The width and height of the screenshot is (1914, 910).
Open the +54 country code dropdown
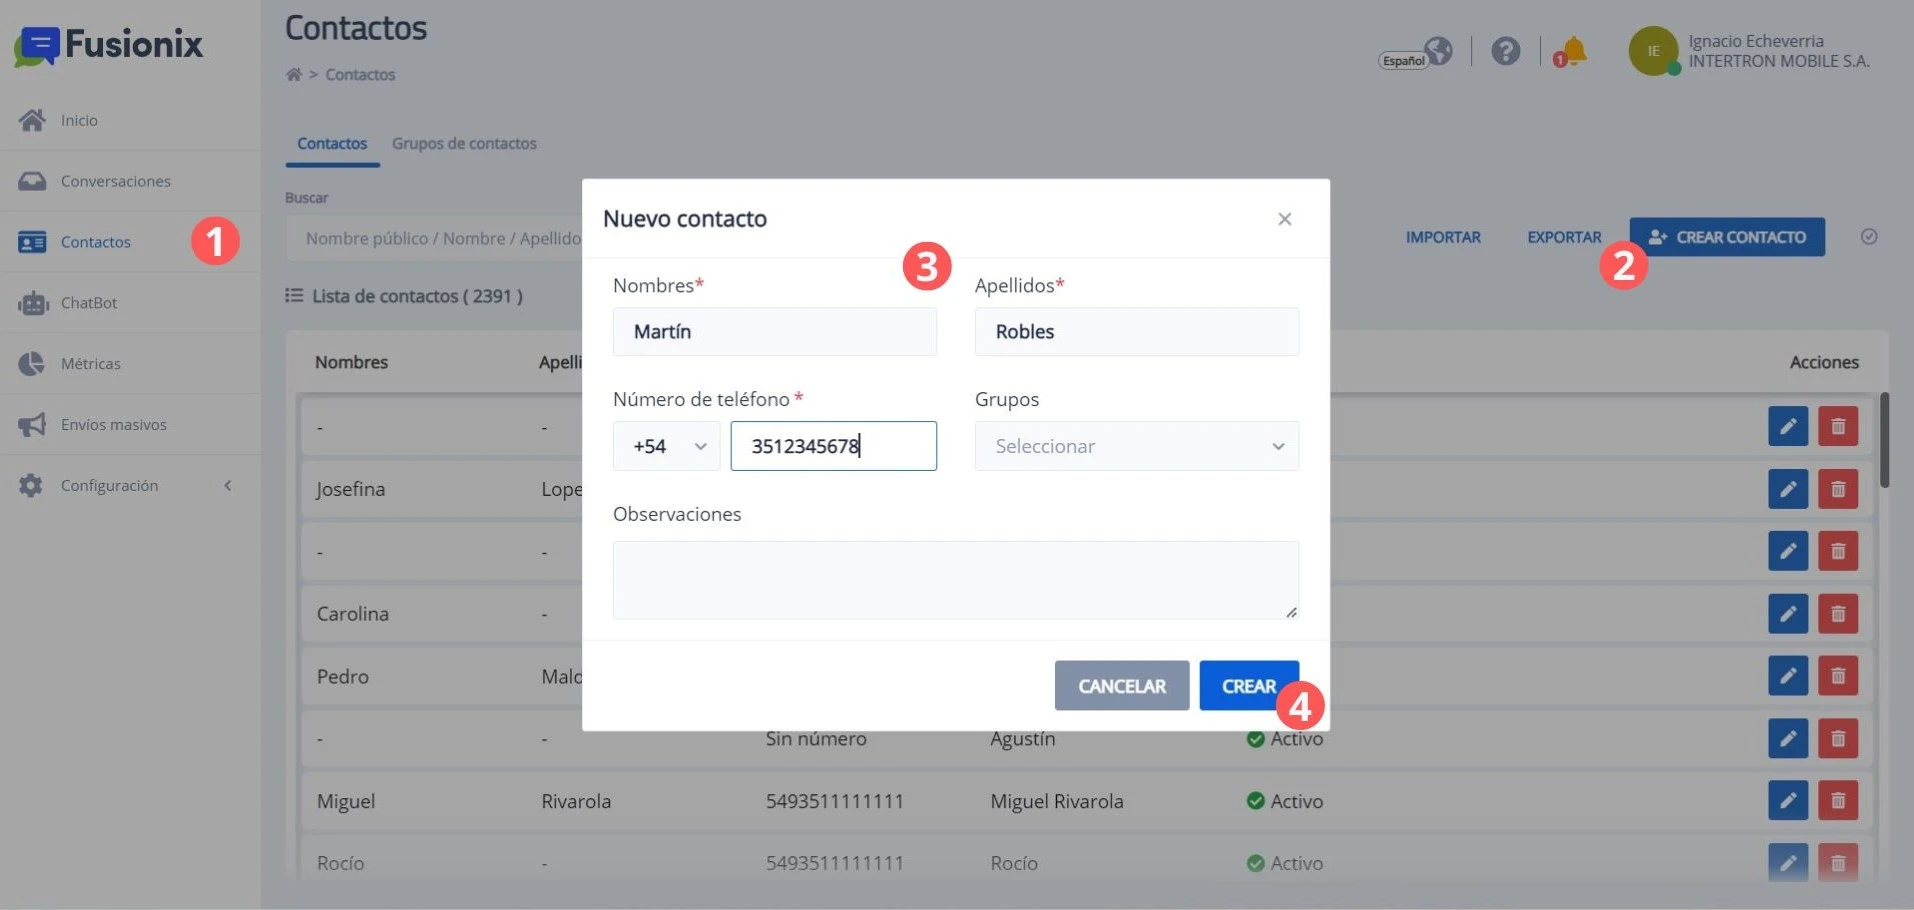[666, 446]
